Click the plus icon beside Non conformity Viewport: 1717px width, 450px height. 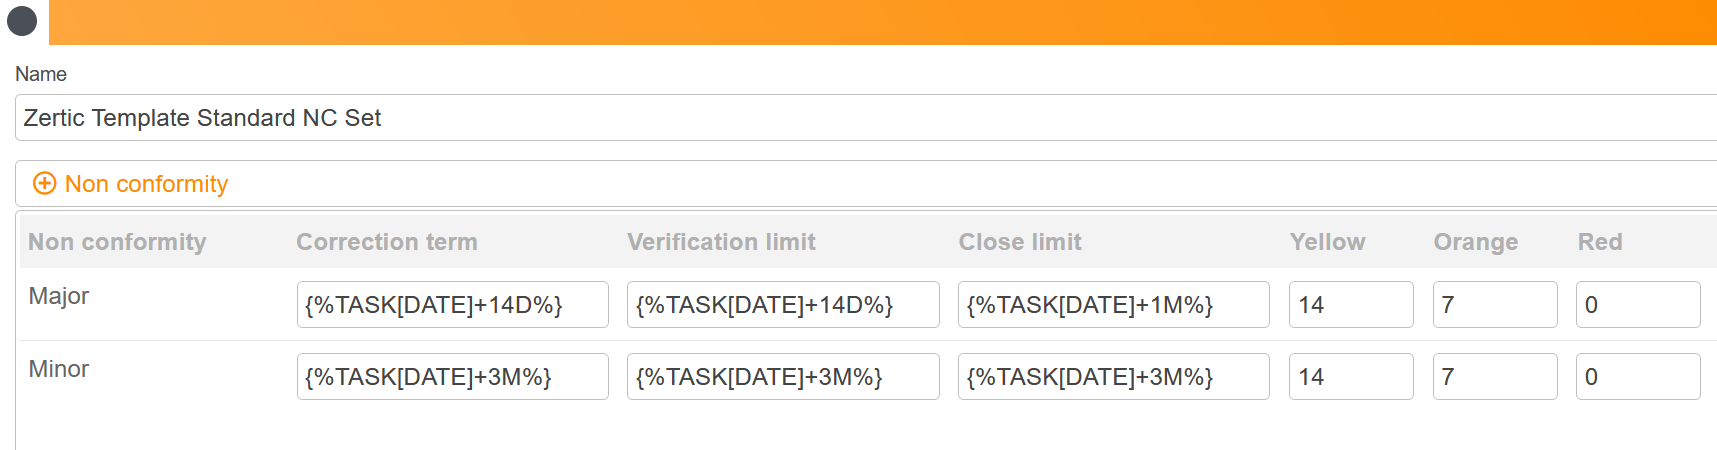pyautogui.click(x=44, y=184)
